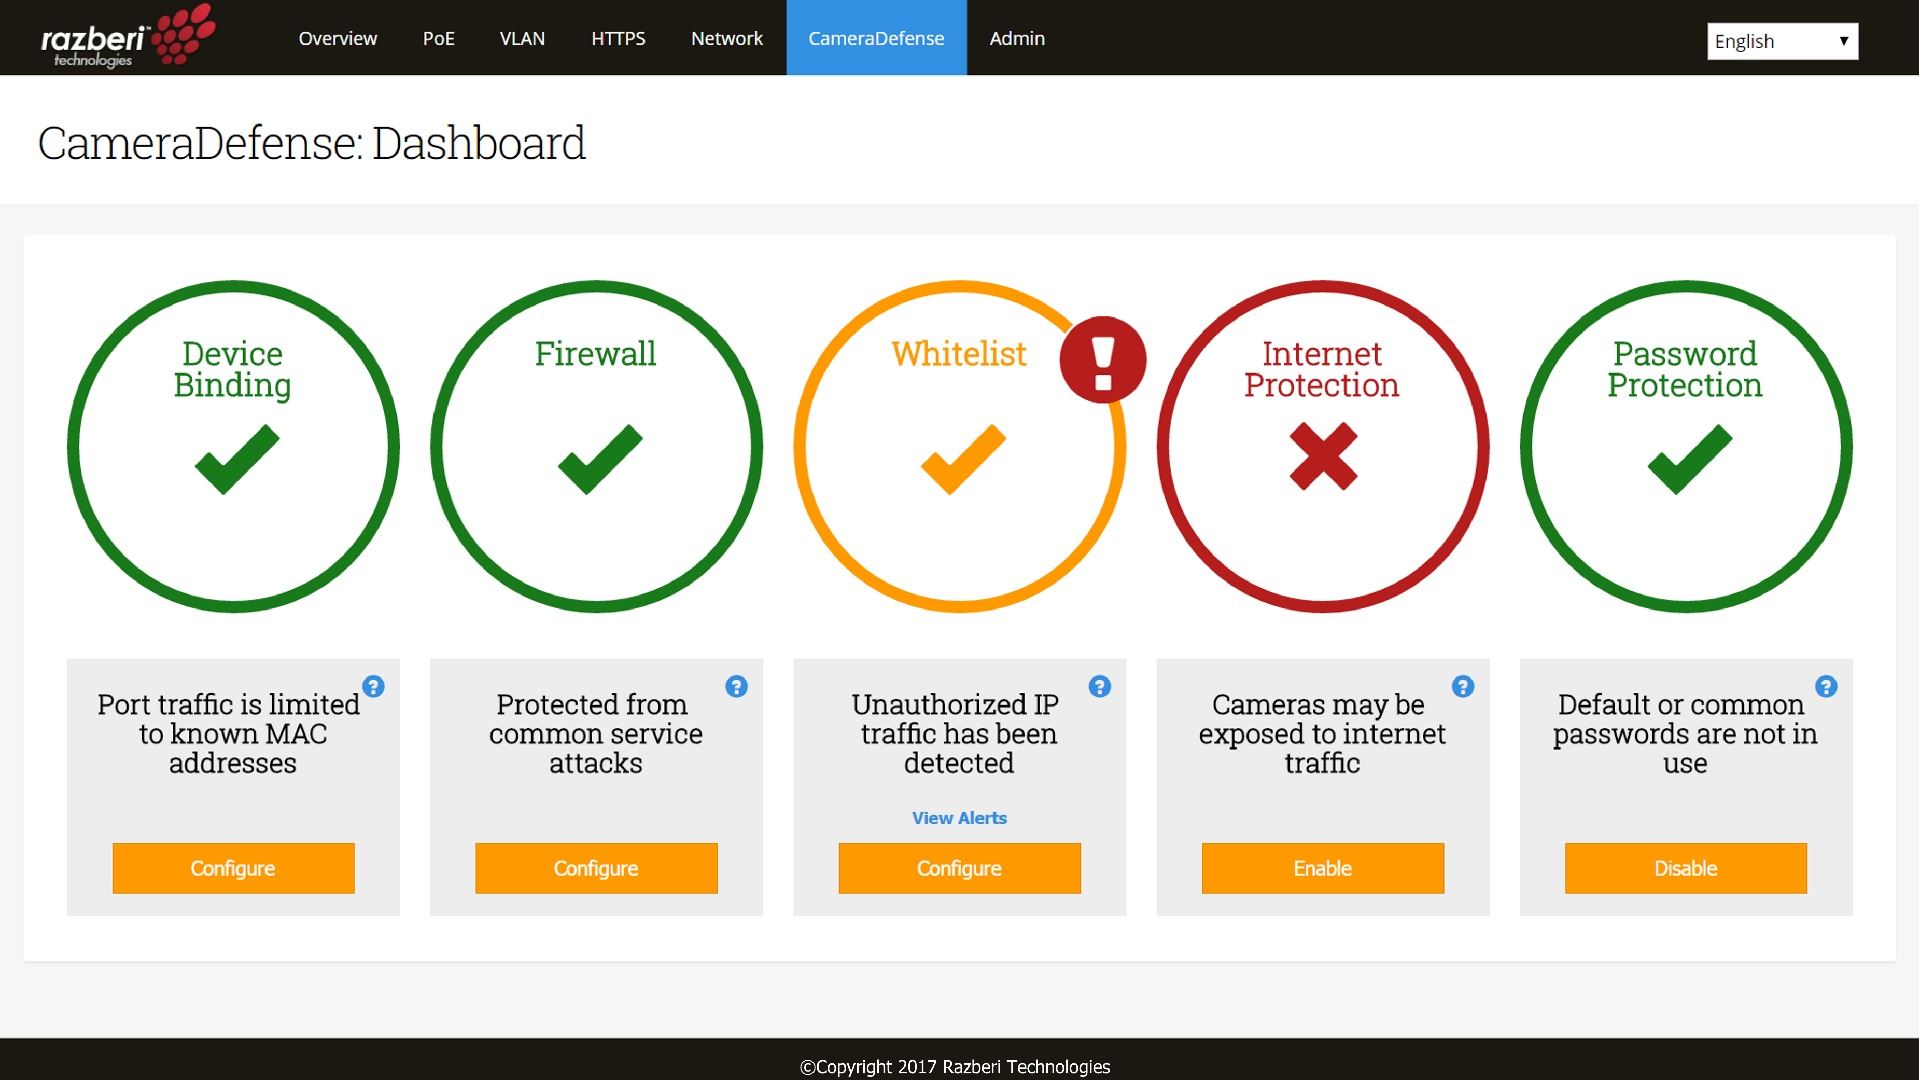1920x1080 pixels.
Task: Click the green checkmark in Password Protection
Action: [1690, 459]
